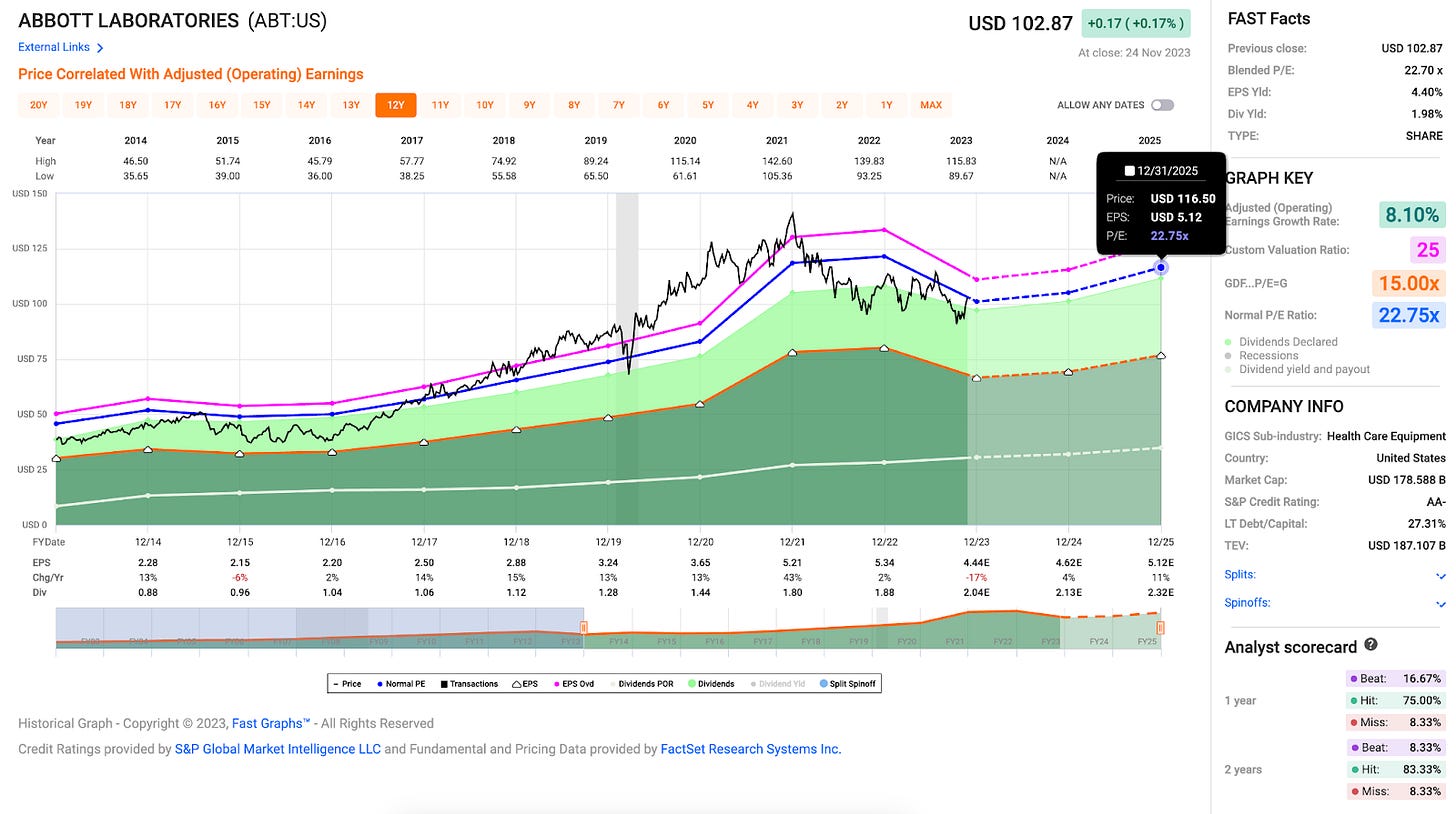Toggle the EPS triangle legend entry
The height and width of the screenshot is (814, 1456).
[524, 684]
